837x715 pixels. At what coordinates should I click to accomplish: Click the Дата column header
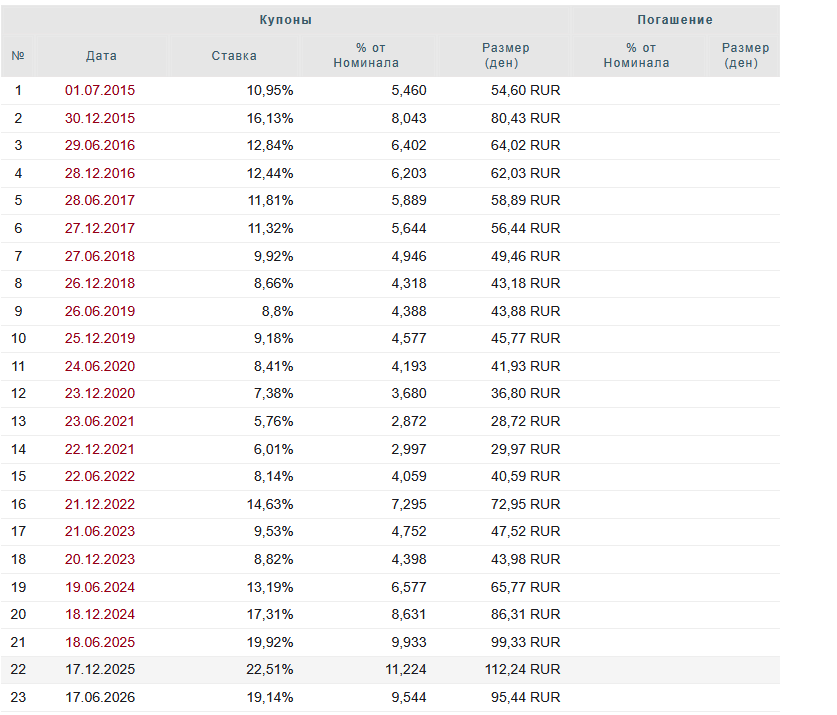[x=101, y=56]
